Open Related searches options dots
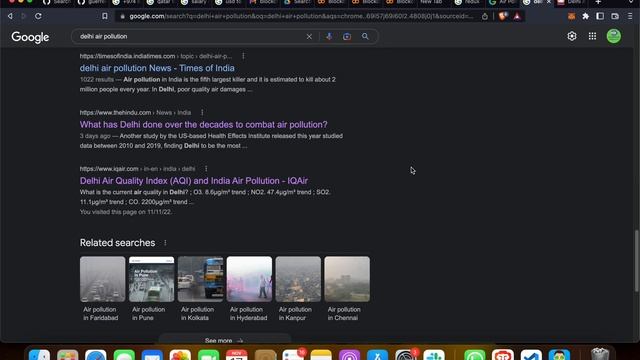This screenshot has height=360, width=640. (165, 243)
